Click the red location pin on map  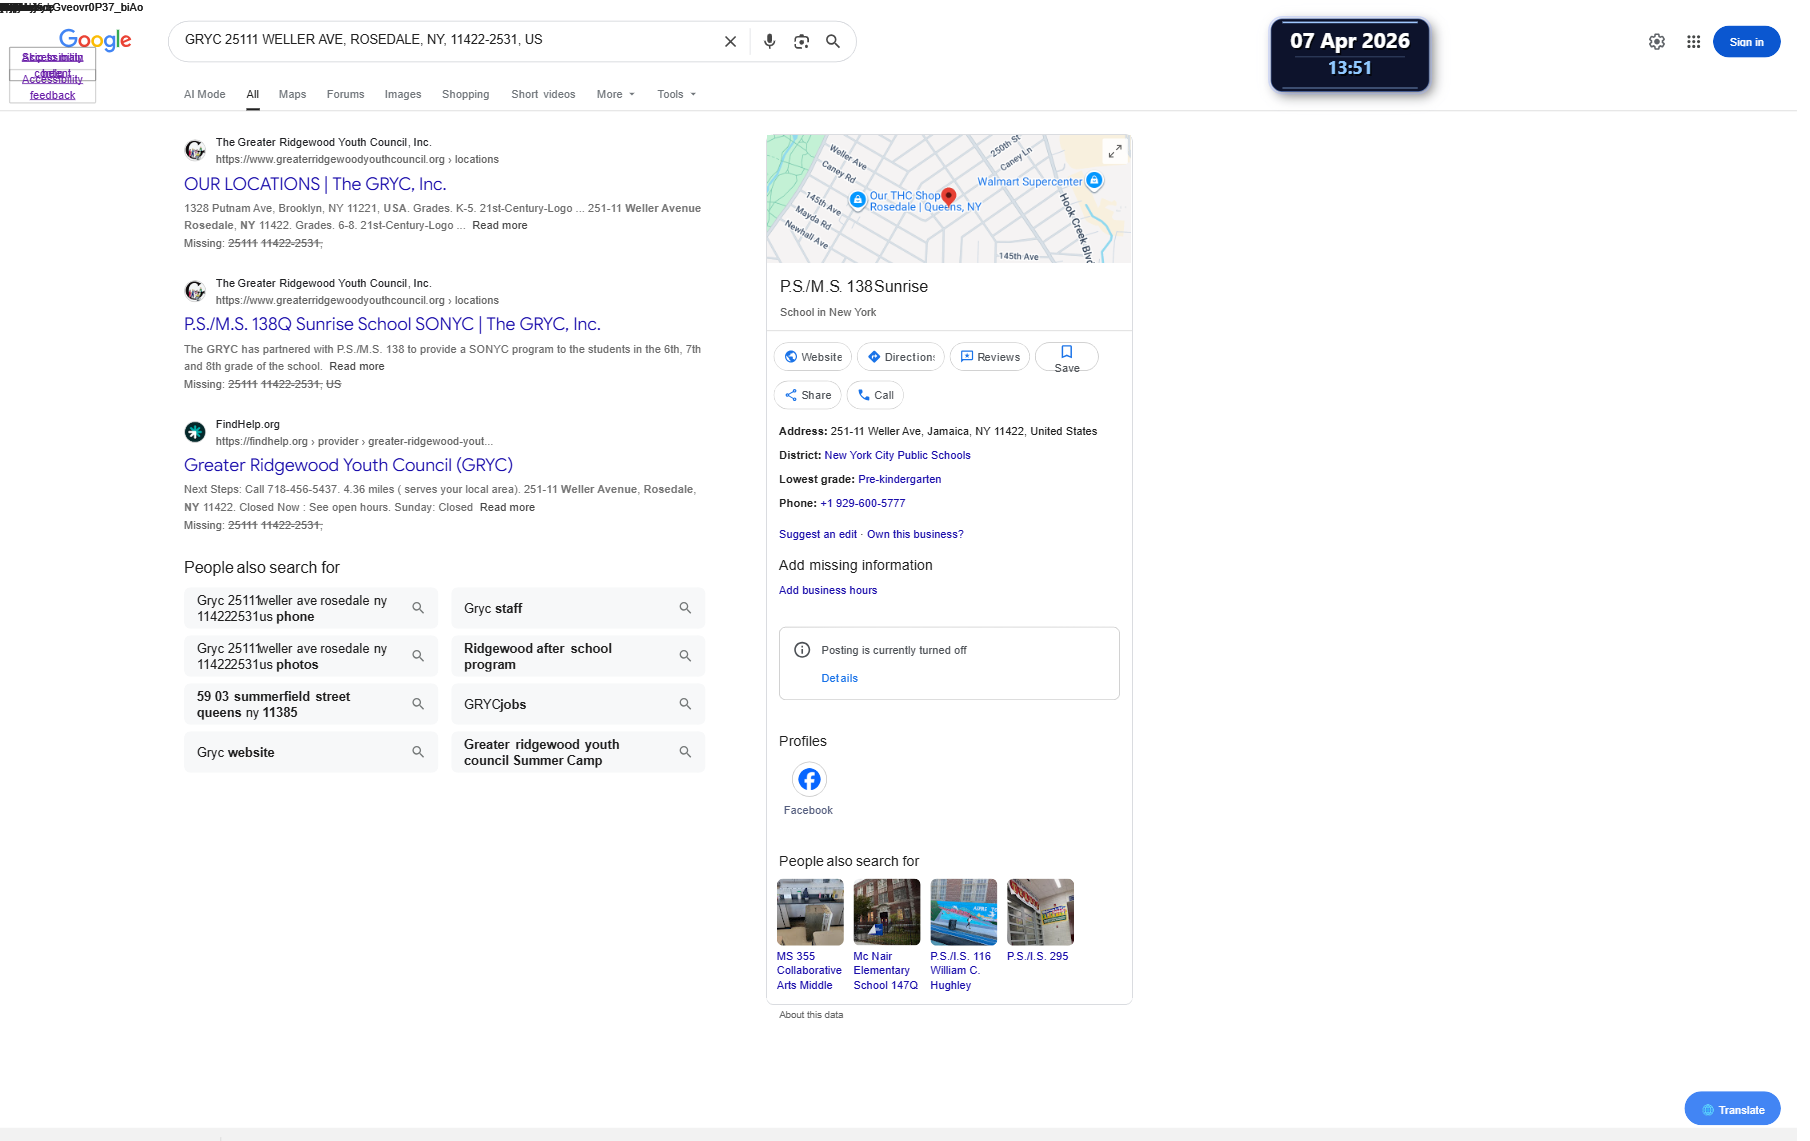(x=949, y=196)
